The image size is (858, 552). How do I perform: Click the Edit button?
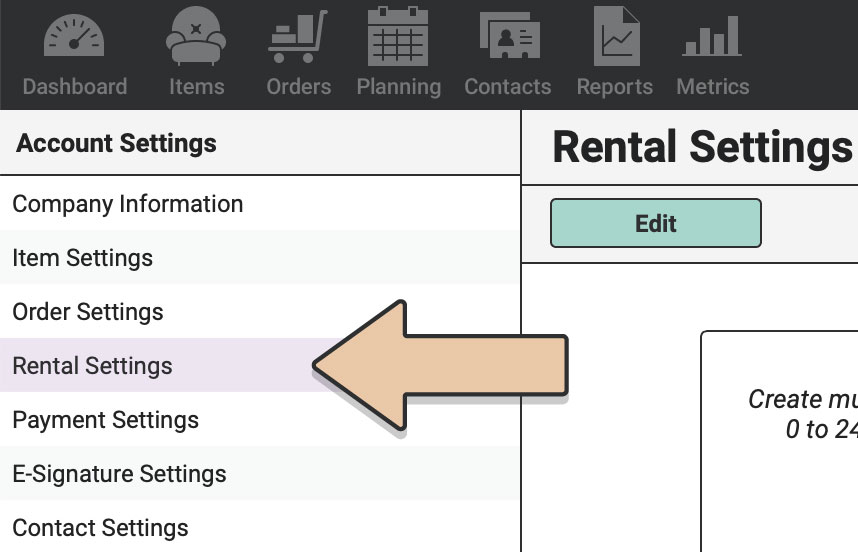pos(656,223)
